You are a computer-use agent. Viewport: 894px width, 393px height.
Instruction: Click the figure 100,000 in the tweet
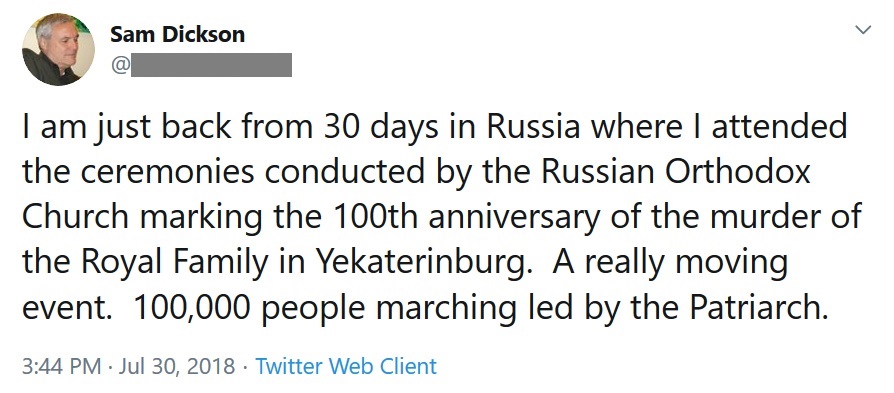point(192,309)
